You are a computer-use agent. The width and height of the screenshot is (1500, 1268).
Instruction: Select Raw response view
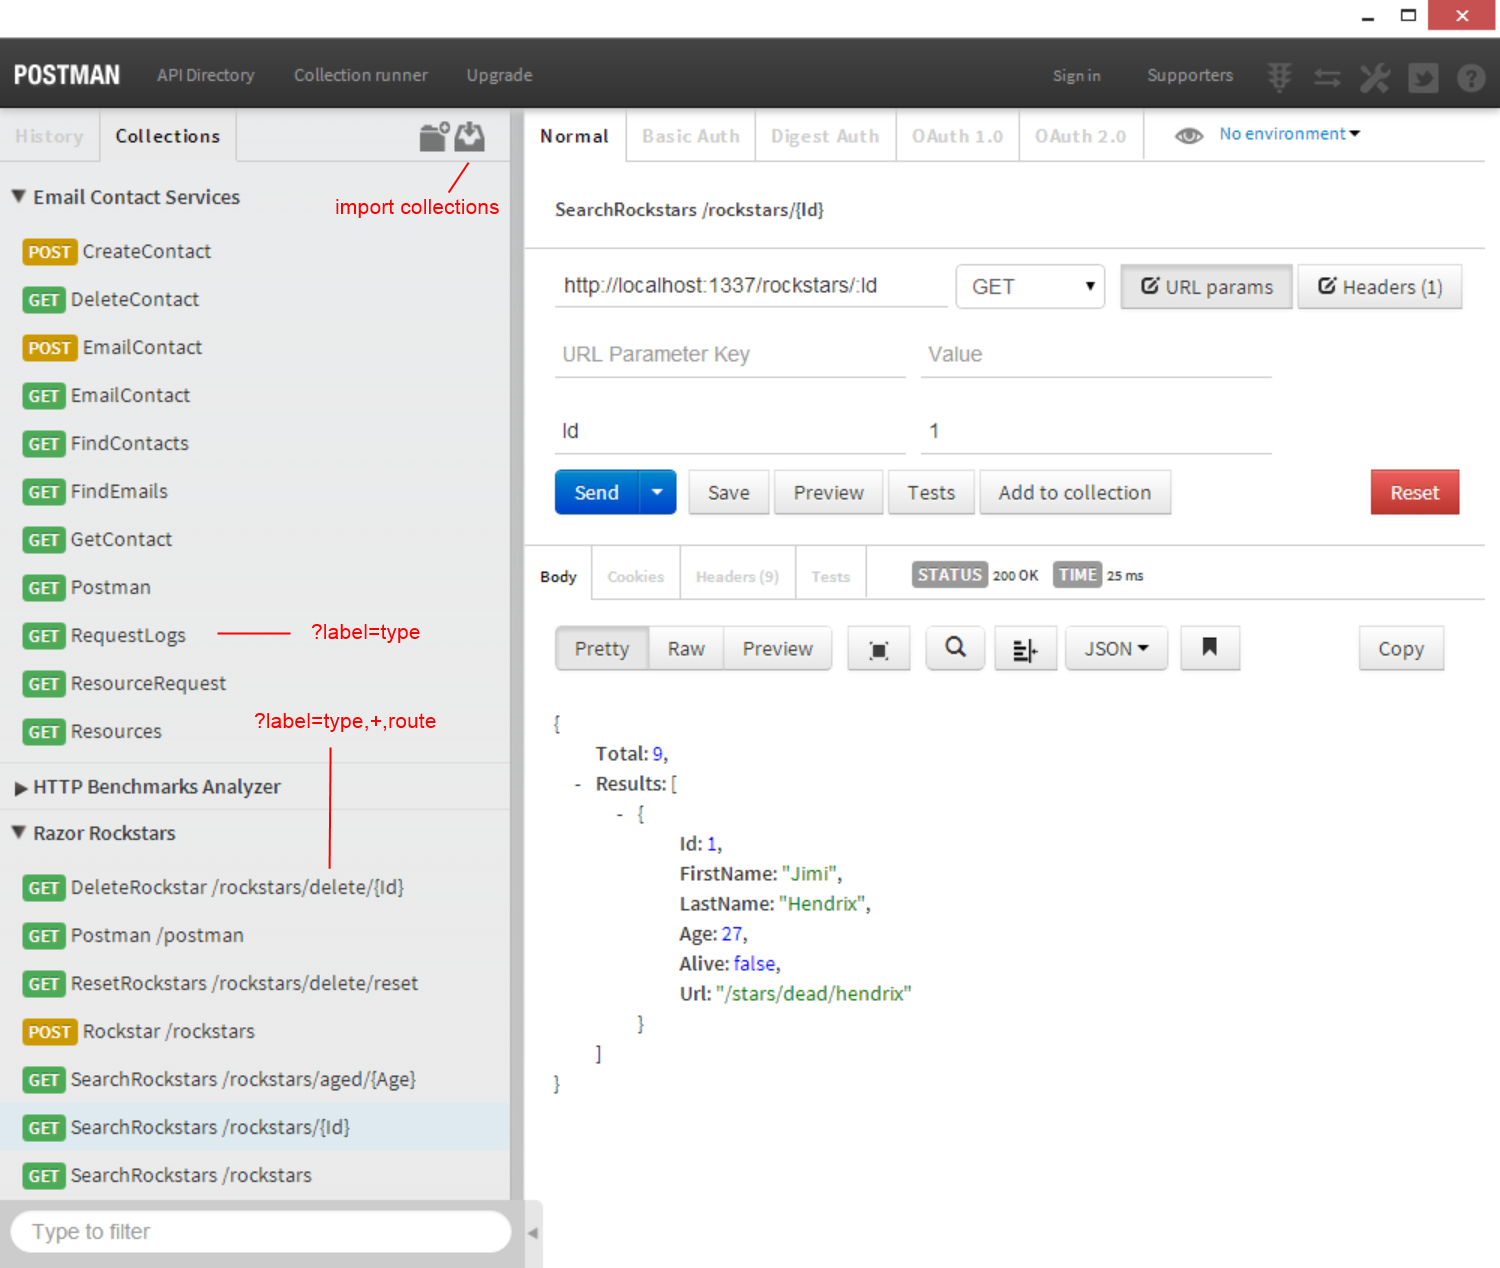tap(686, 649)
